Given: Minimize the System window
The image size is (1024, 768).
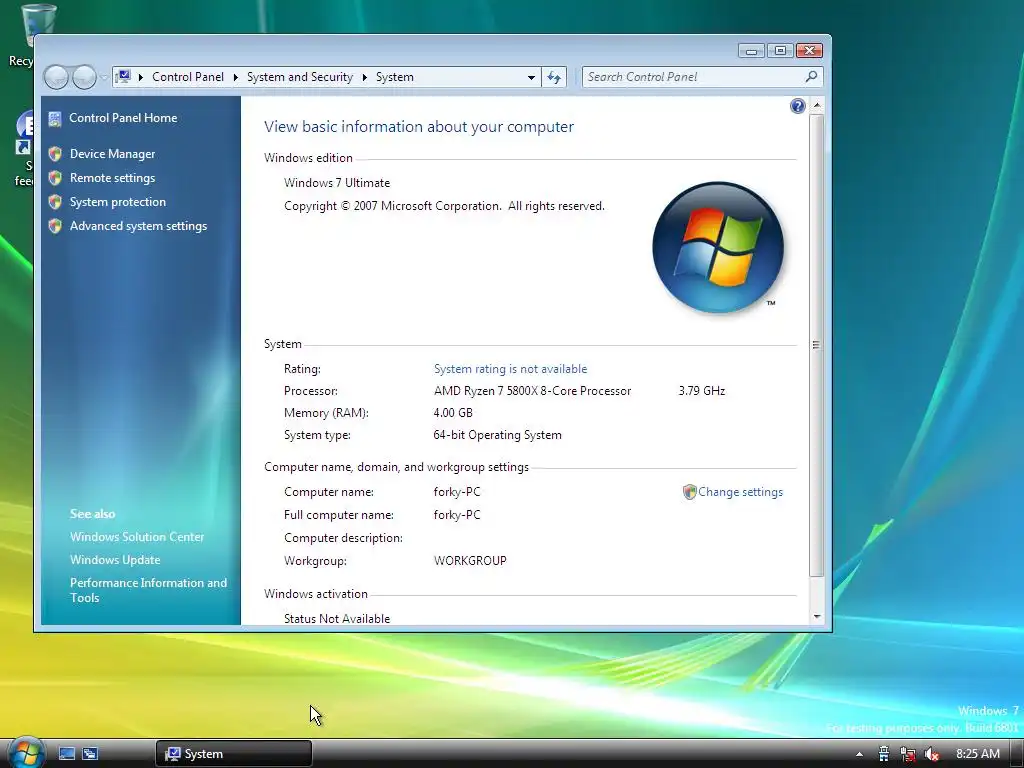Looking at the screenshot, I should click(752, 51).
